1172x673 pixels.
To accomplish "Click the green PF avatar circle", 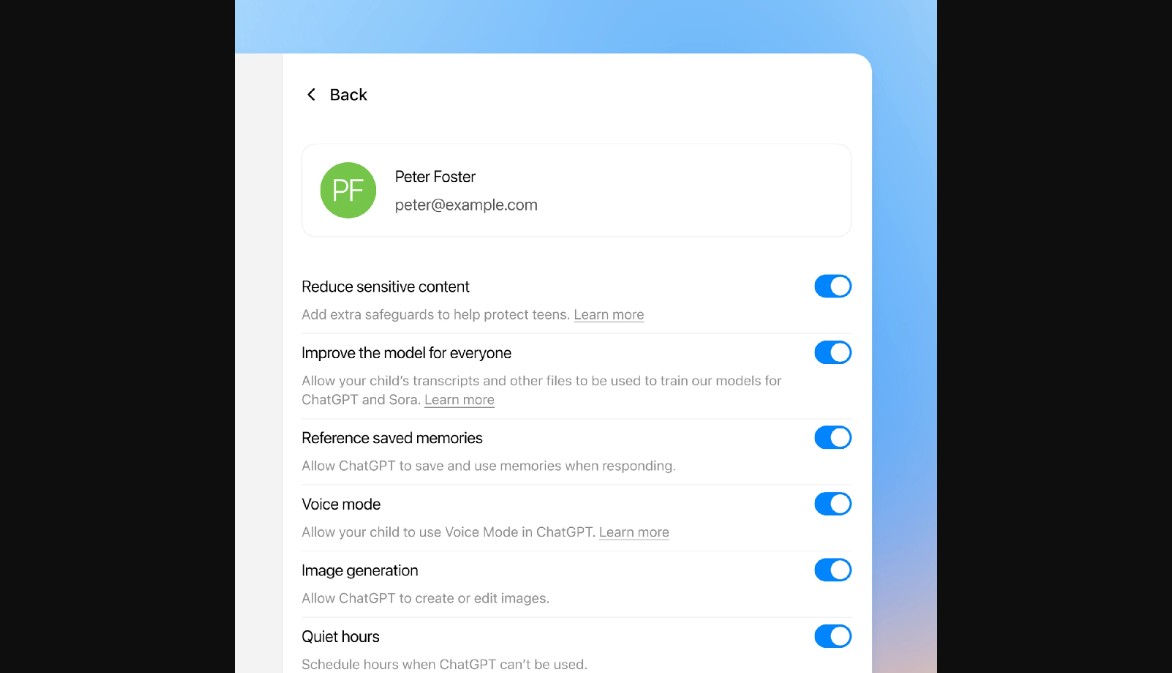I will click(x=348, y=190).
